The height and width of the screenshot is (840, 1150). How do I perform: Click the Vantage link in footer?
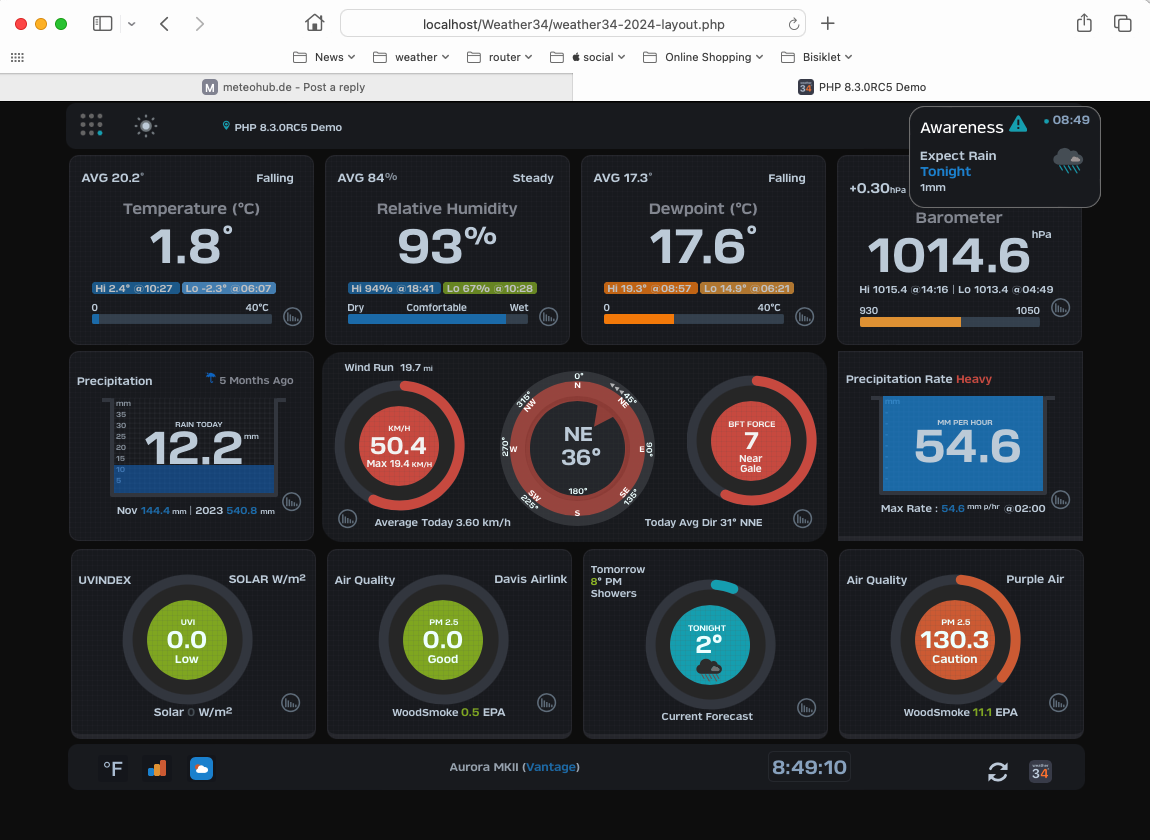[x=551, y=767]
